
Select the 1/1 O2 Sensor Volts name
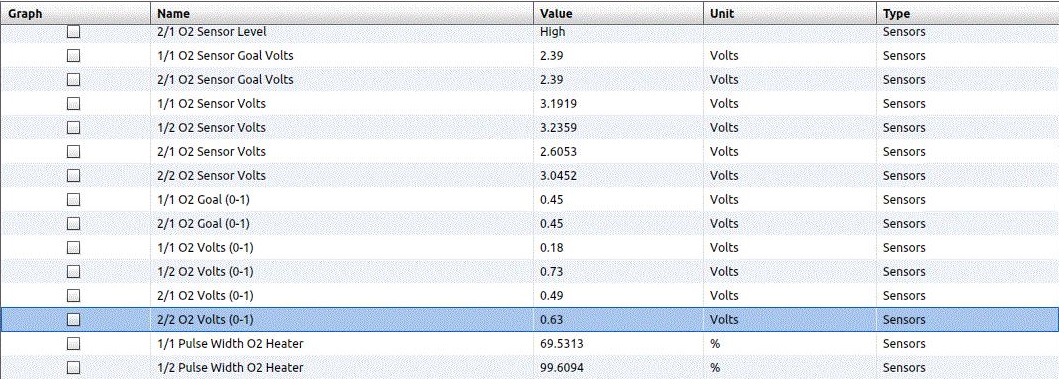click(211, 103)
